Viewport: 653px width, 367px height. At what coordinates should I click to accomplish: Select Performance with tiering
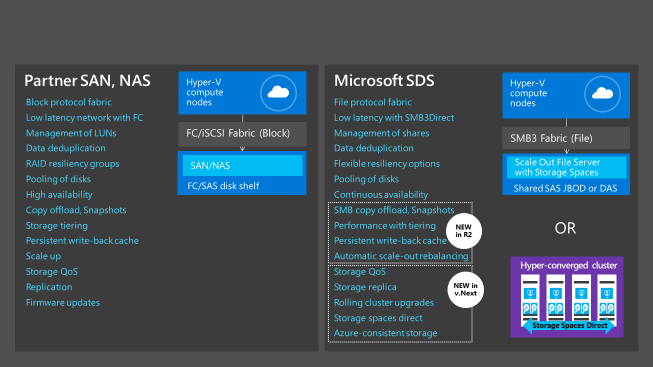point(385,225)
